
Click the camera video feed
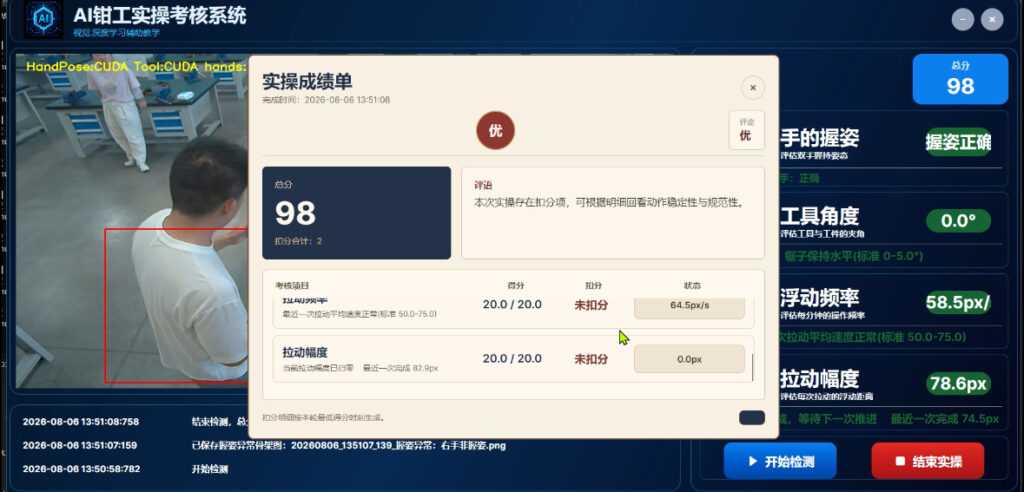pos(132,222)
